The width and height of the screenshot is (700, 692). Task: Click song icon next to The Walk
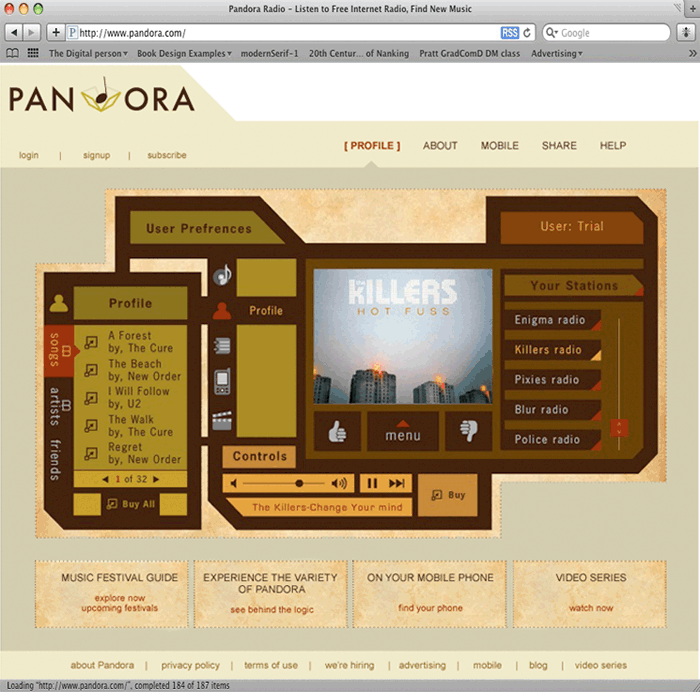(91, 425)
